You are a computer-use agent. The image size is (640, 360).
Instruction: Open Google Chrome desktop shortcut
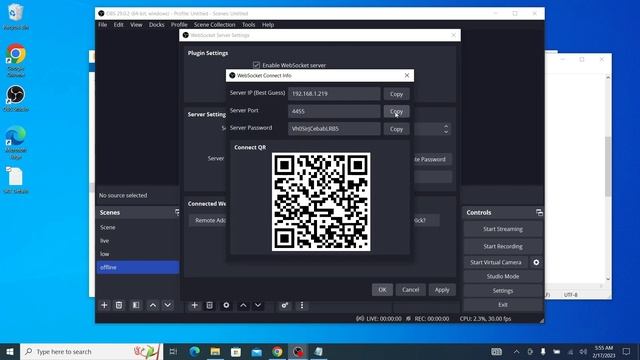pos(16,60)
